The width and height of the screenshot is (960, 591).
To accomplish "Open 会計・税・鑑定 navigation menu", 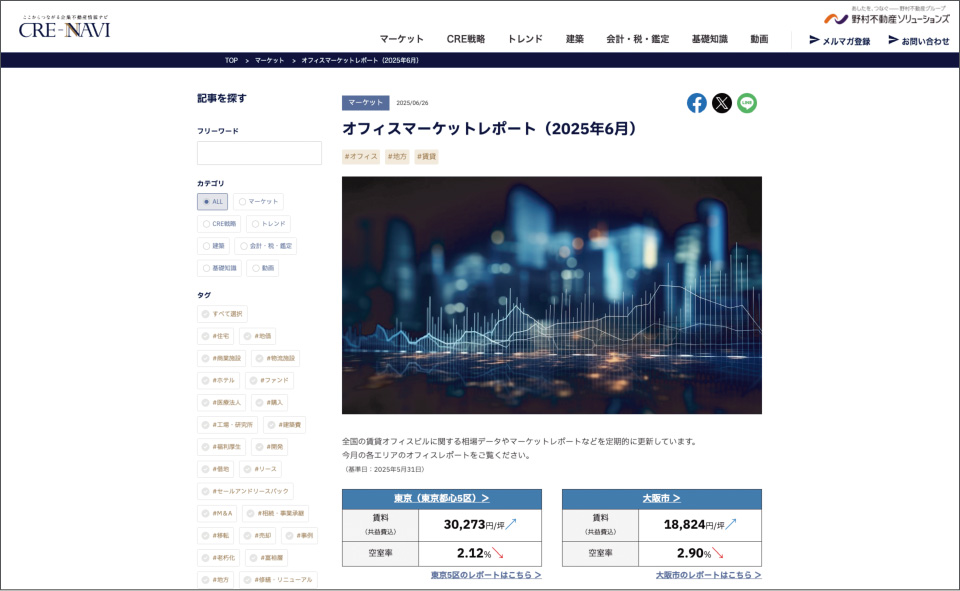I will pyautogui.click(x=637, y=39).
